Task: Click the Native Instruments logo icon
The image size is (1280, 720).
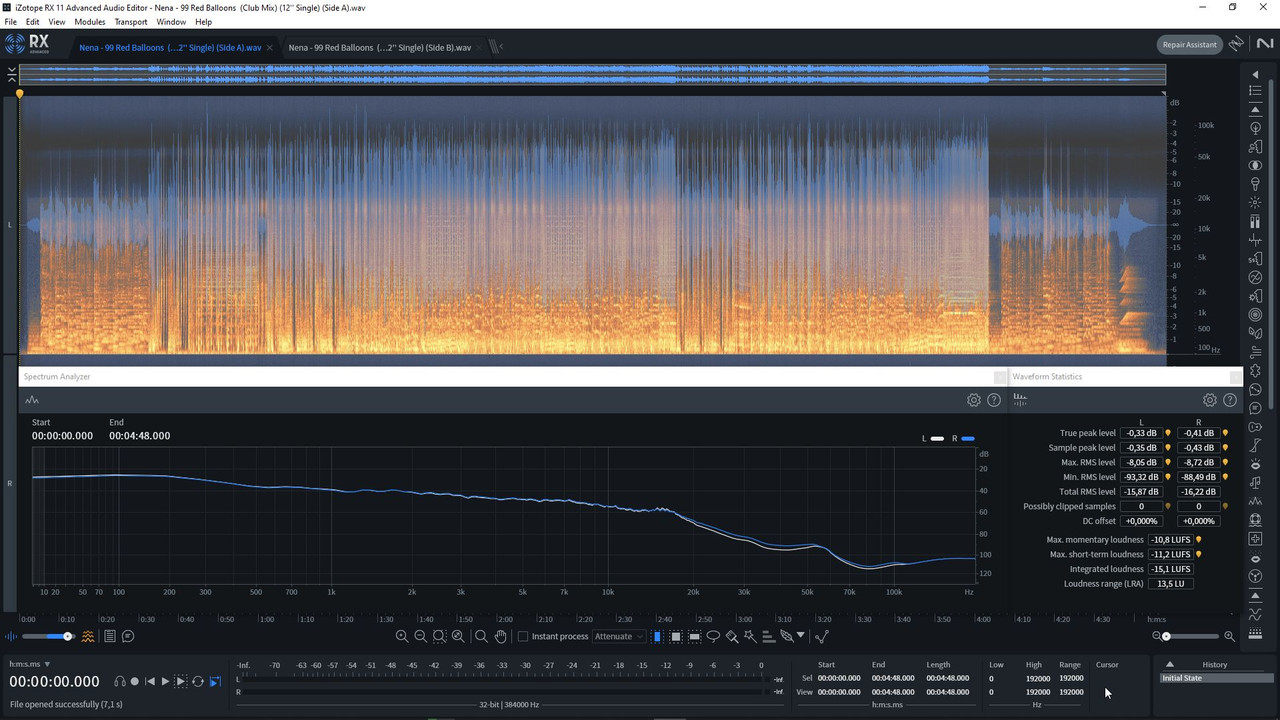Action: pyautogui.click(x=1265, y=44)
